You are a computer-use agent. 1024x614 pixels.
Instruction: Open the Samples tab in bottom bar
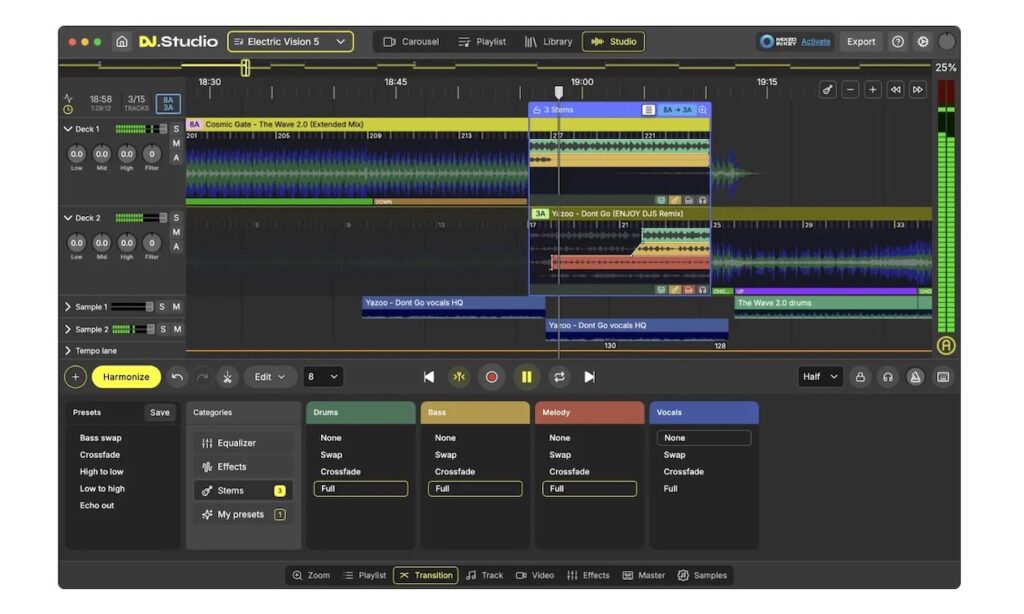[703, 575]
